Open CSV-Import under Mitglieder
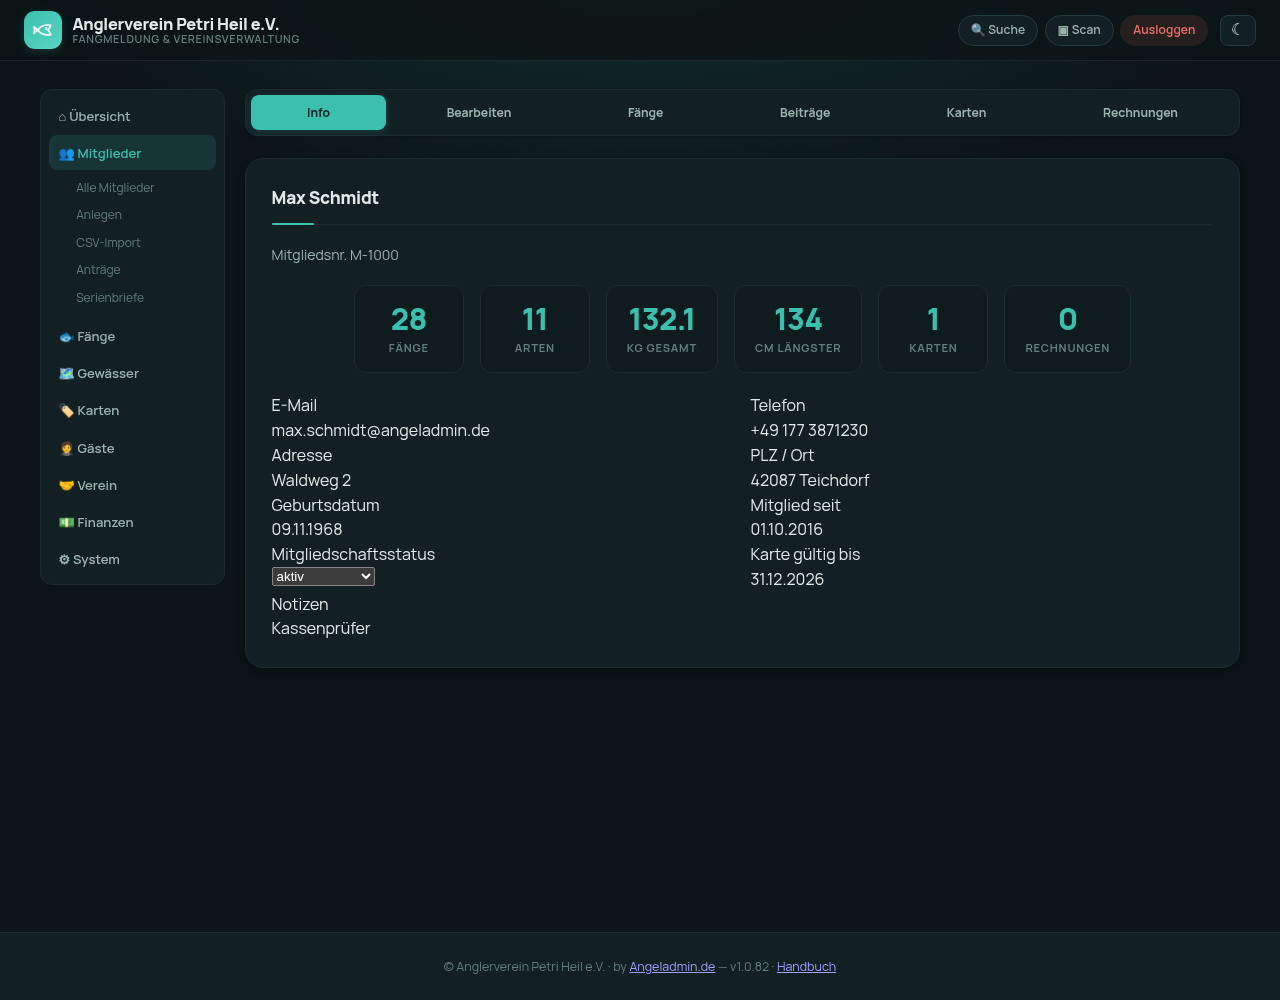Image resolution: width=1280 pixels, height=1000 pixels. coord(108,243)
